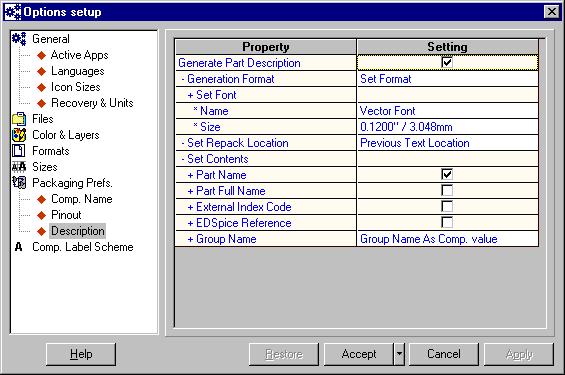Select Sizes in the options tree
The image size is (565, 375).
tap(45, 167)
